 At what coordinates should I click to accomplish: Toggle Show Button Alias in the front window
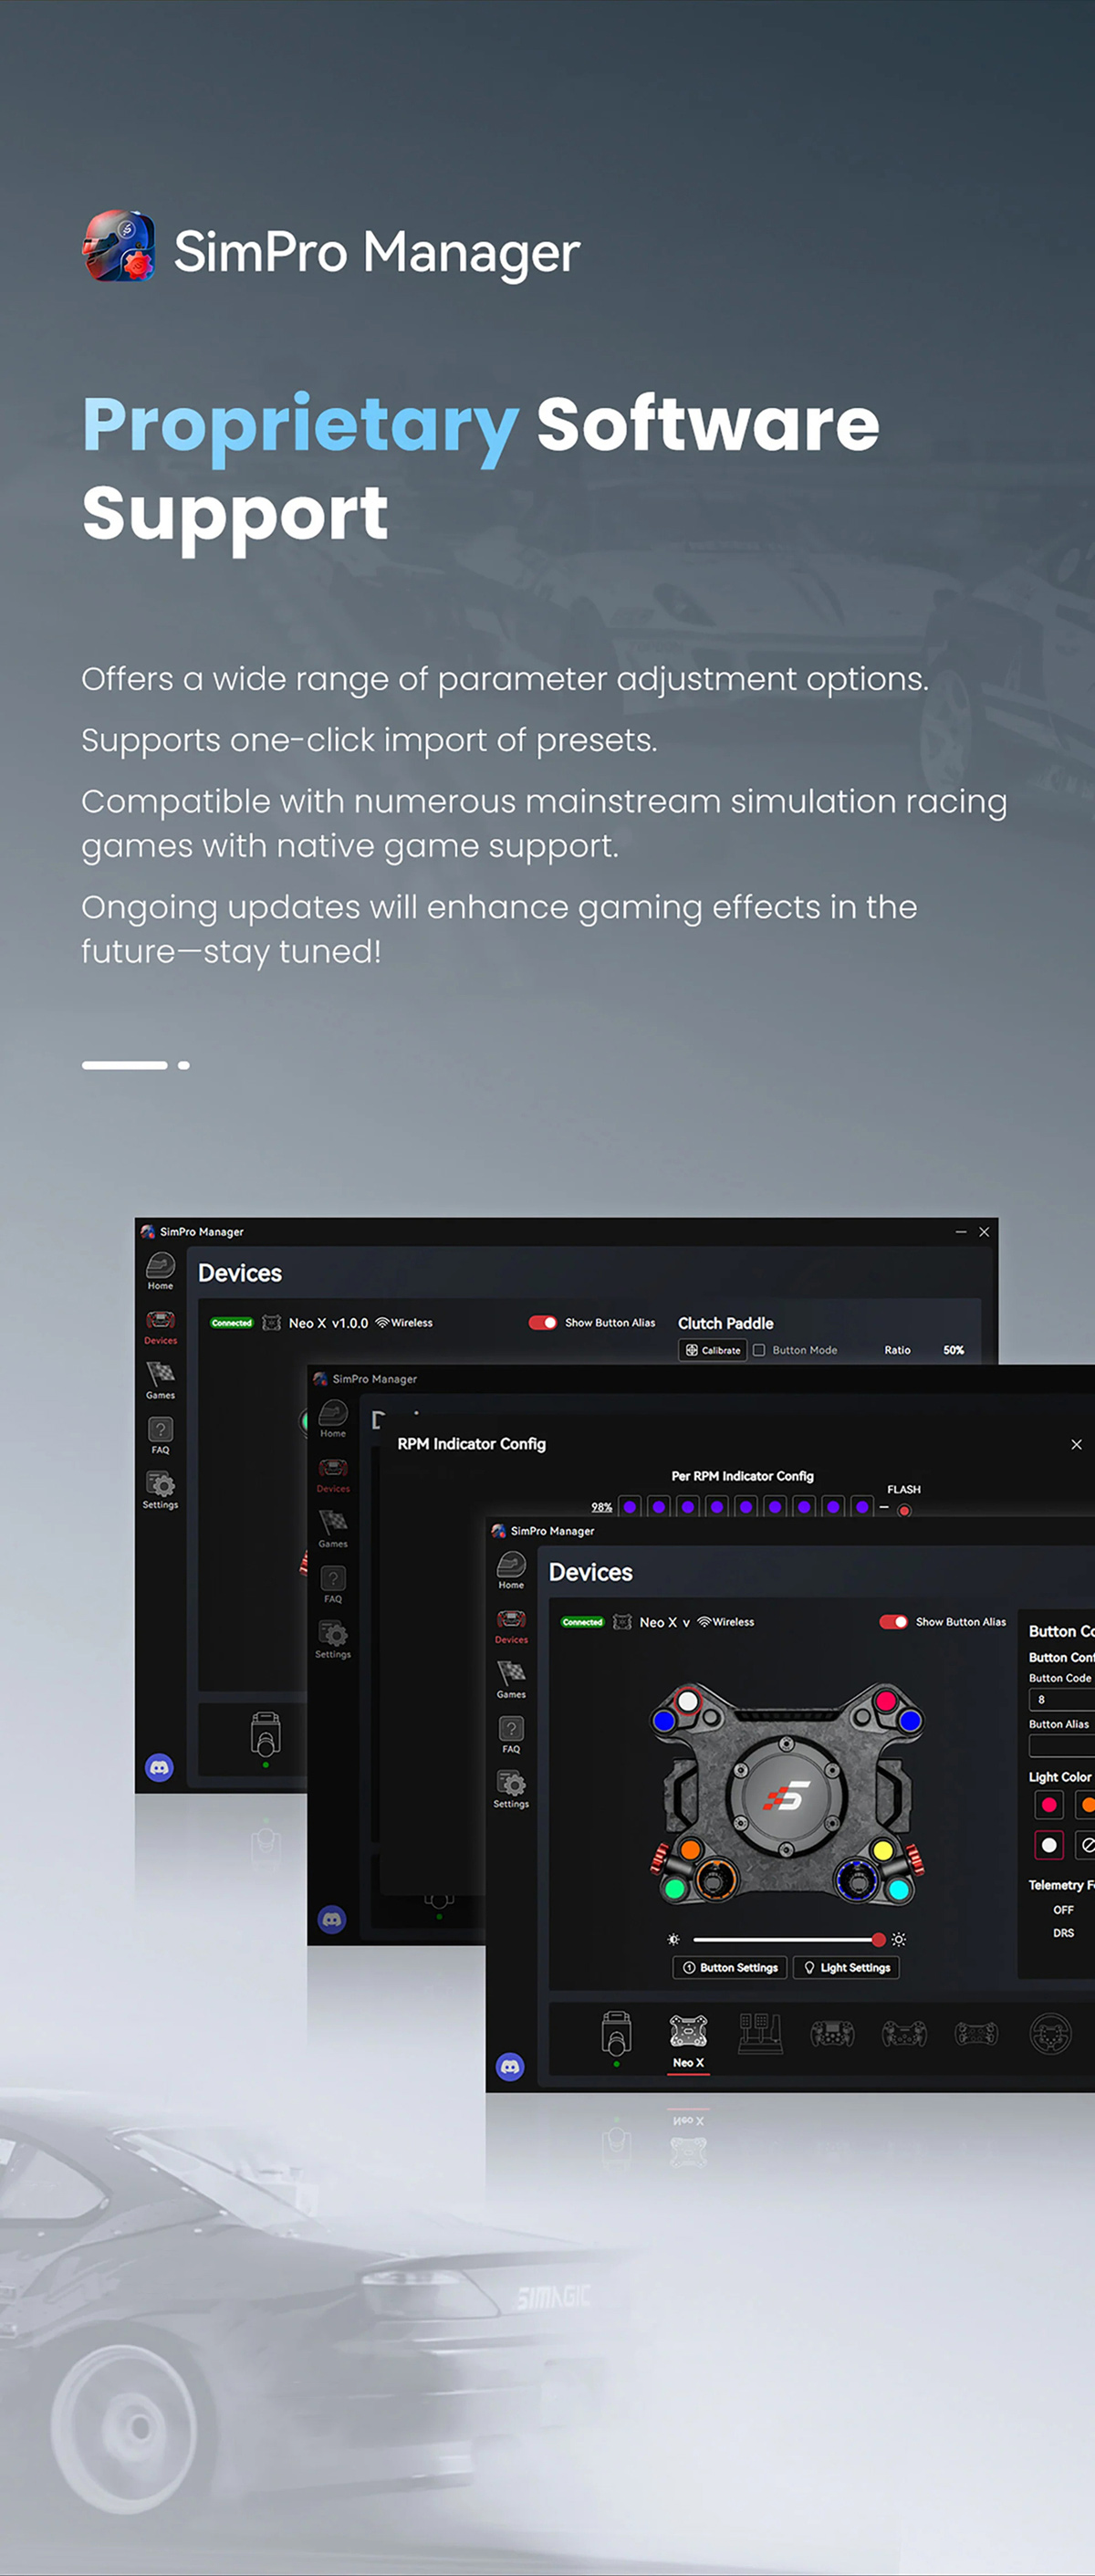click(x=893, y=1622)
